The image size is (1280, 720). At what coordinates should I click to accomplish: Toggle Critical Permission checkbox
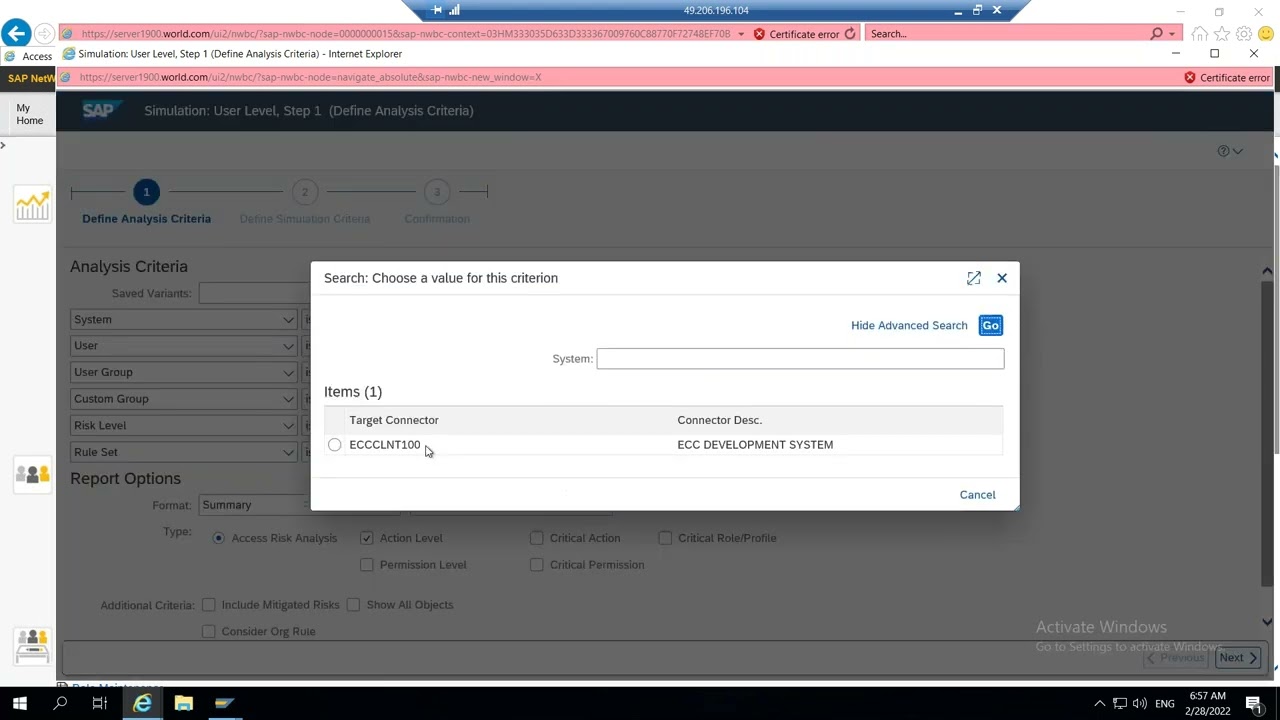coord(536,565)
